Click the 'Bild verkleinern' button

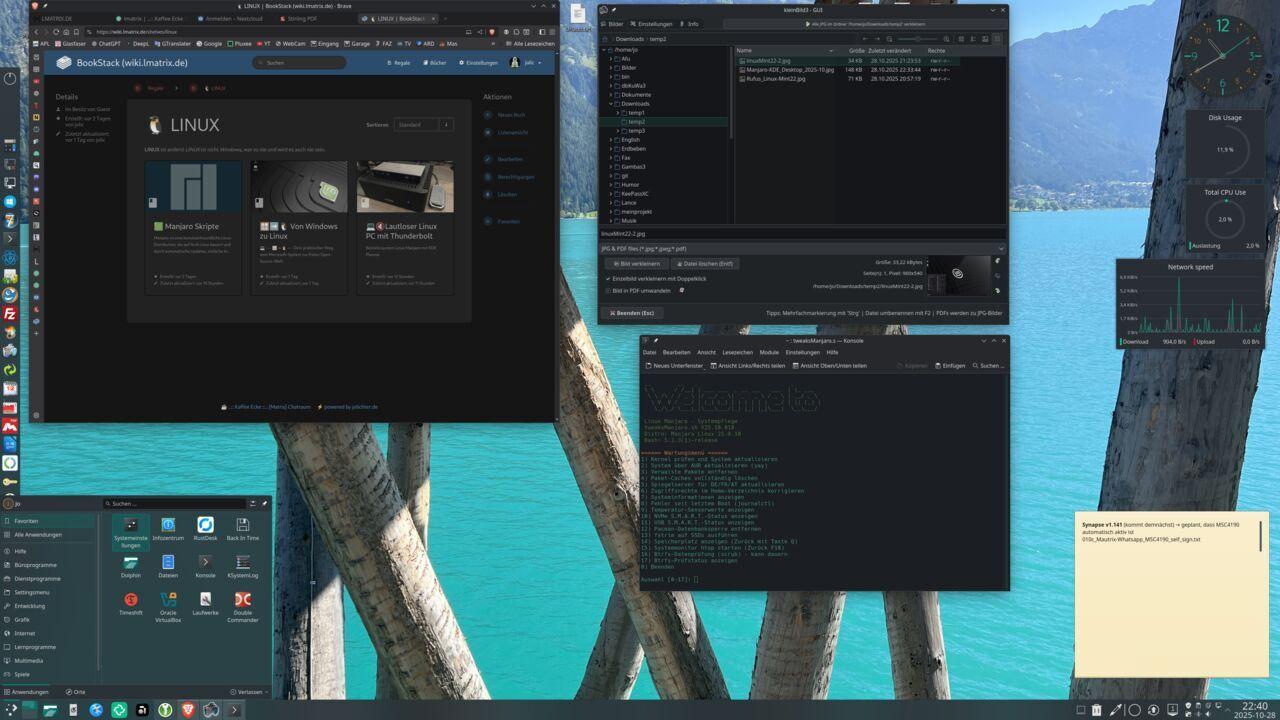(637, 263)
